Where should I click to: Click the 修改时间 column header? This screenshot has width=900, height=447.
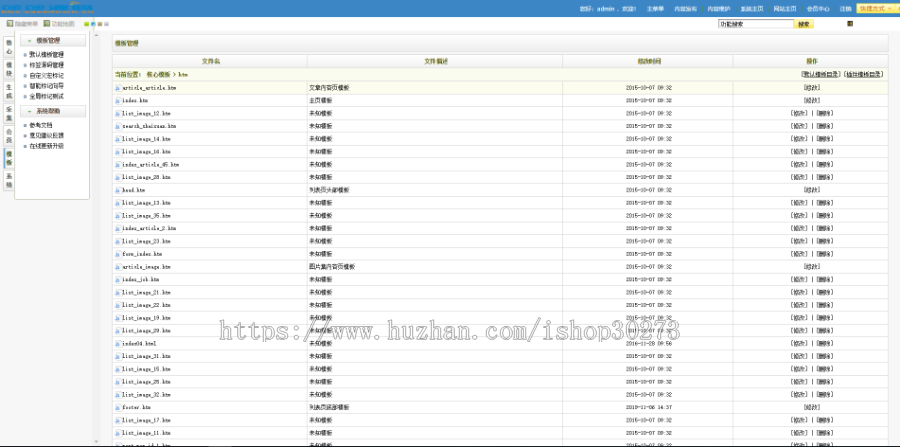click(649, 61)
